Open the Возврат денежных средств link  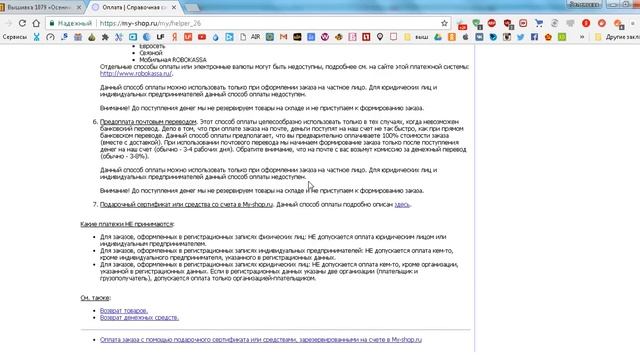(139, 318)
